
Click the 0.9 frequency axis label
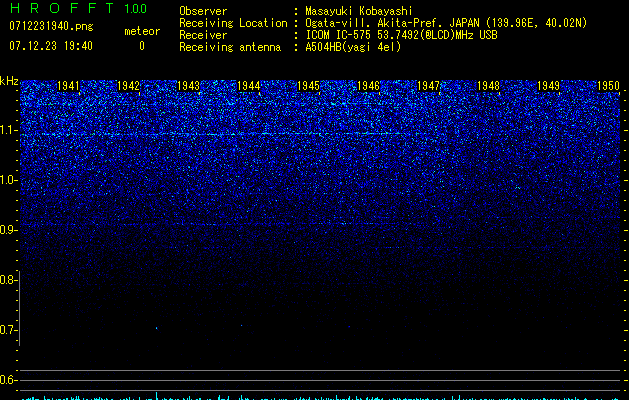8,230
